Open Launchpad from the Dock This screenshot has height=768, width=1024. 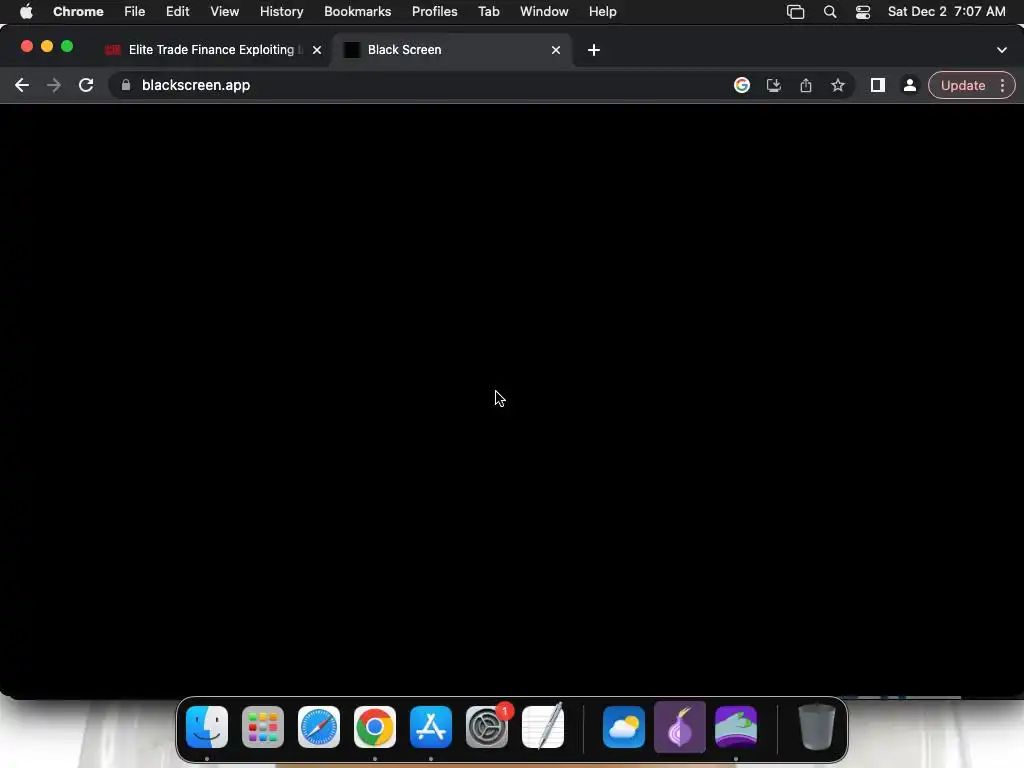click(263, 727)
